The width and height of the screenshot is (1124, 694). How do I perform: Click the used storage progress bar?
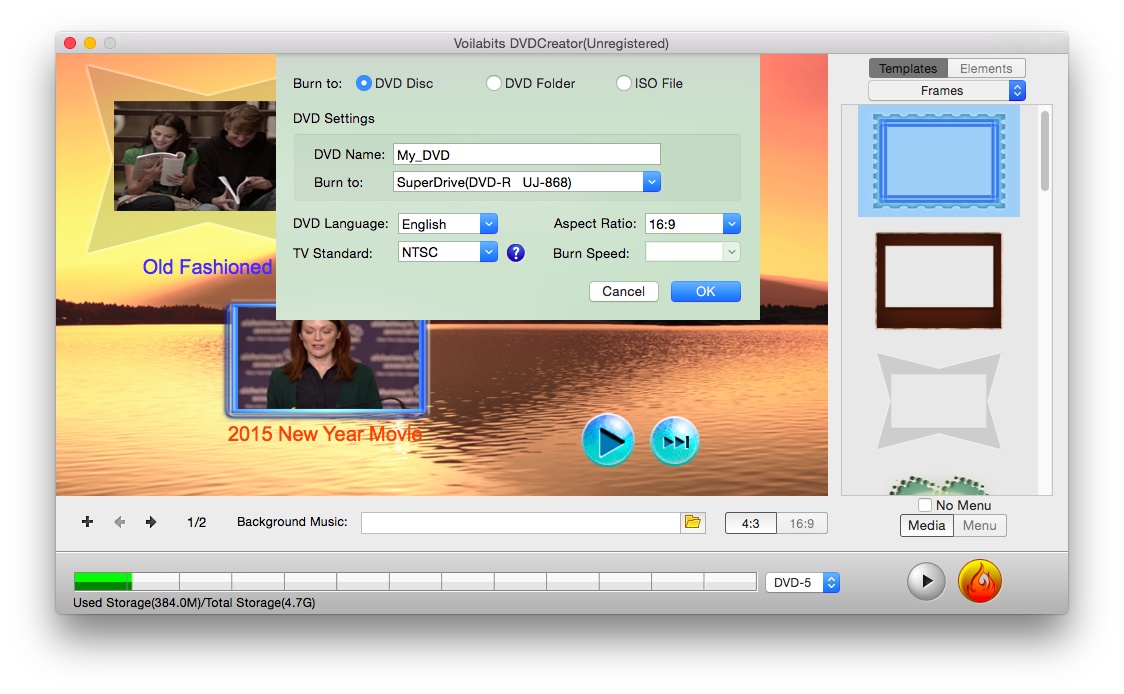click(x=415, y=581)
